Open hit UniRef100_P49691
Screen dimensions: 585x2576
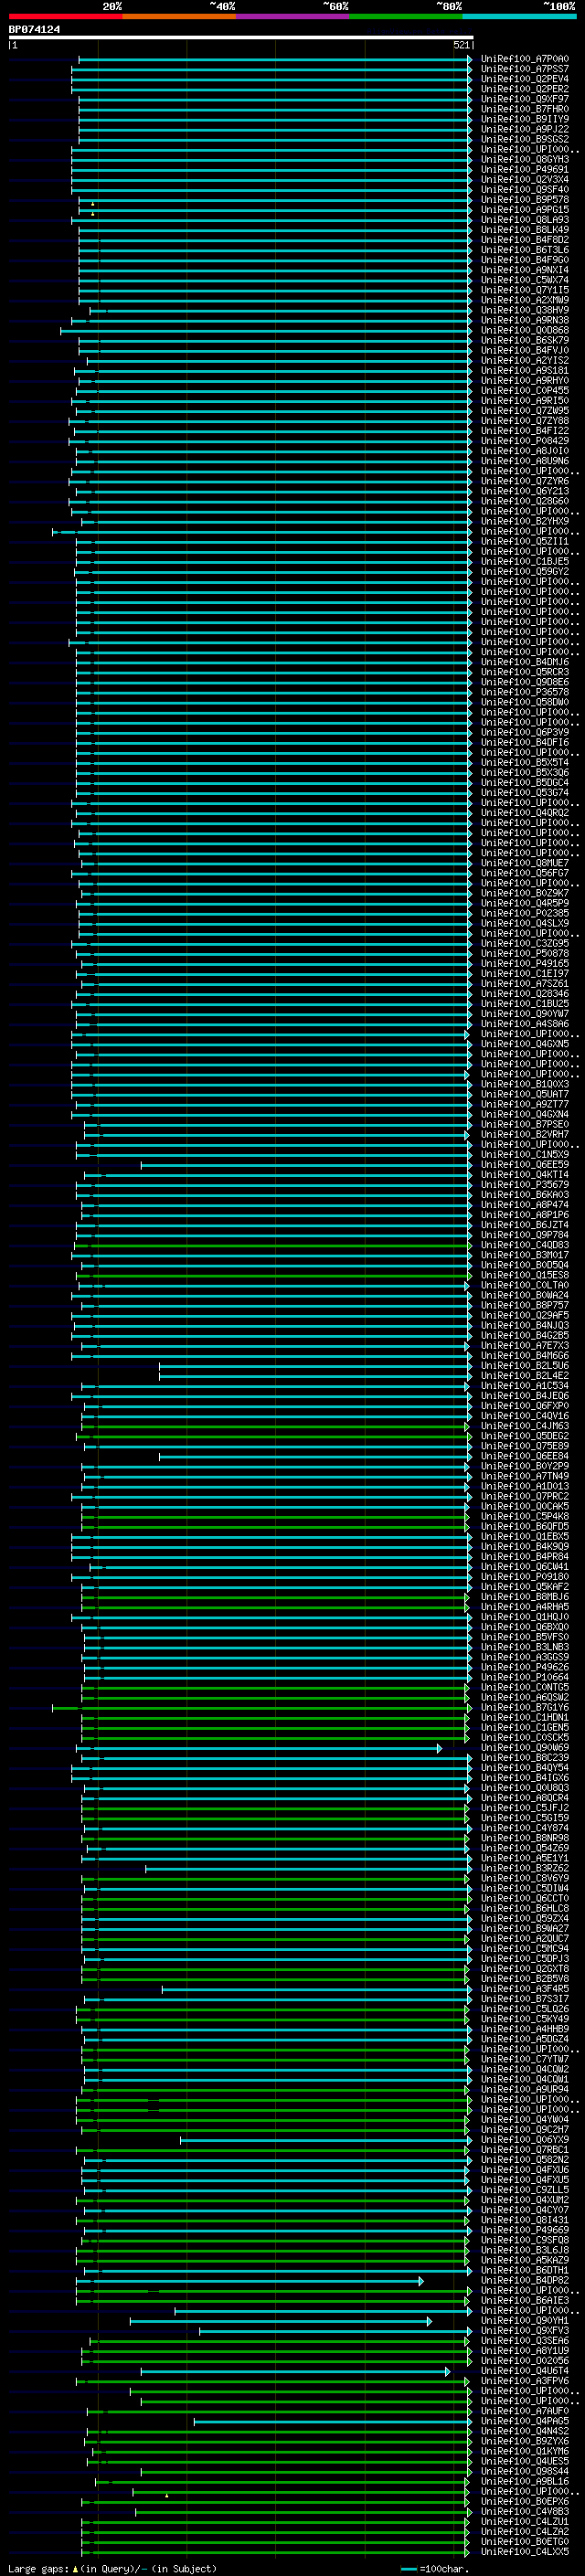[524, 170]
